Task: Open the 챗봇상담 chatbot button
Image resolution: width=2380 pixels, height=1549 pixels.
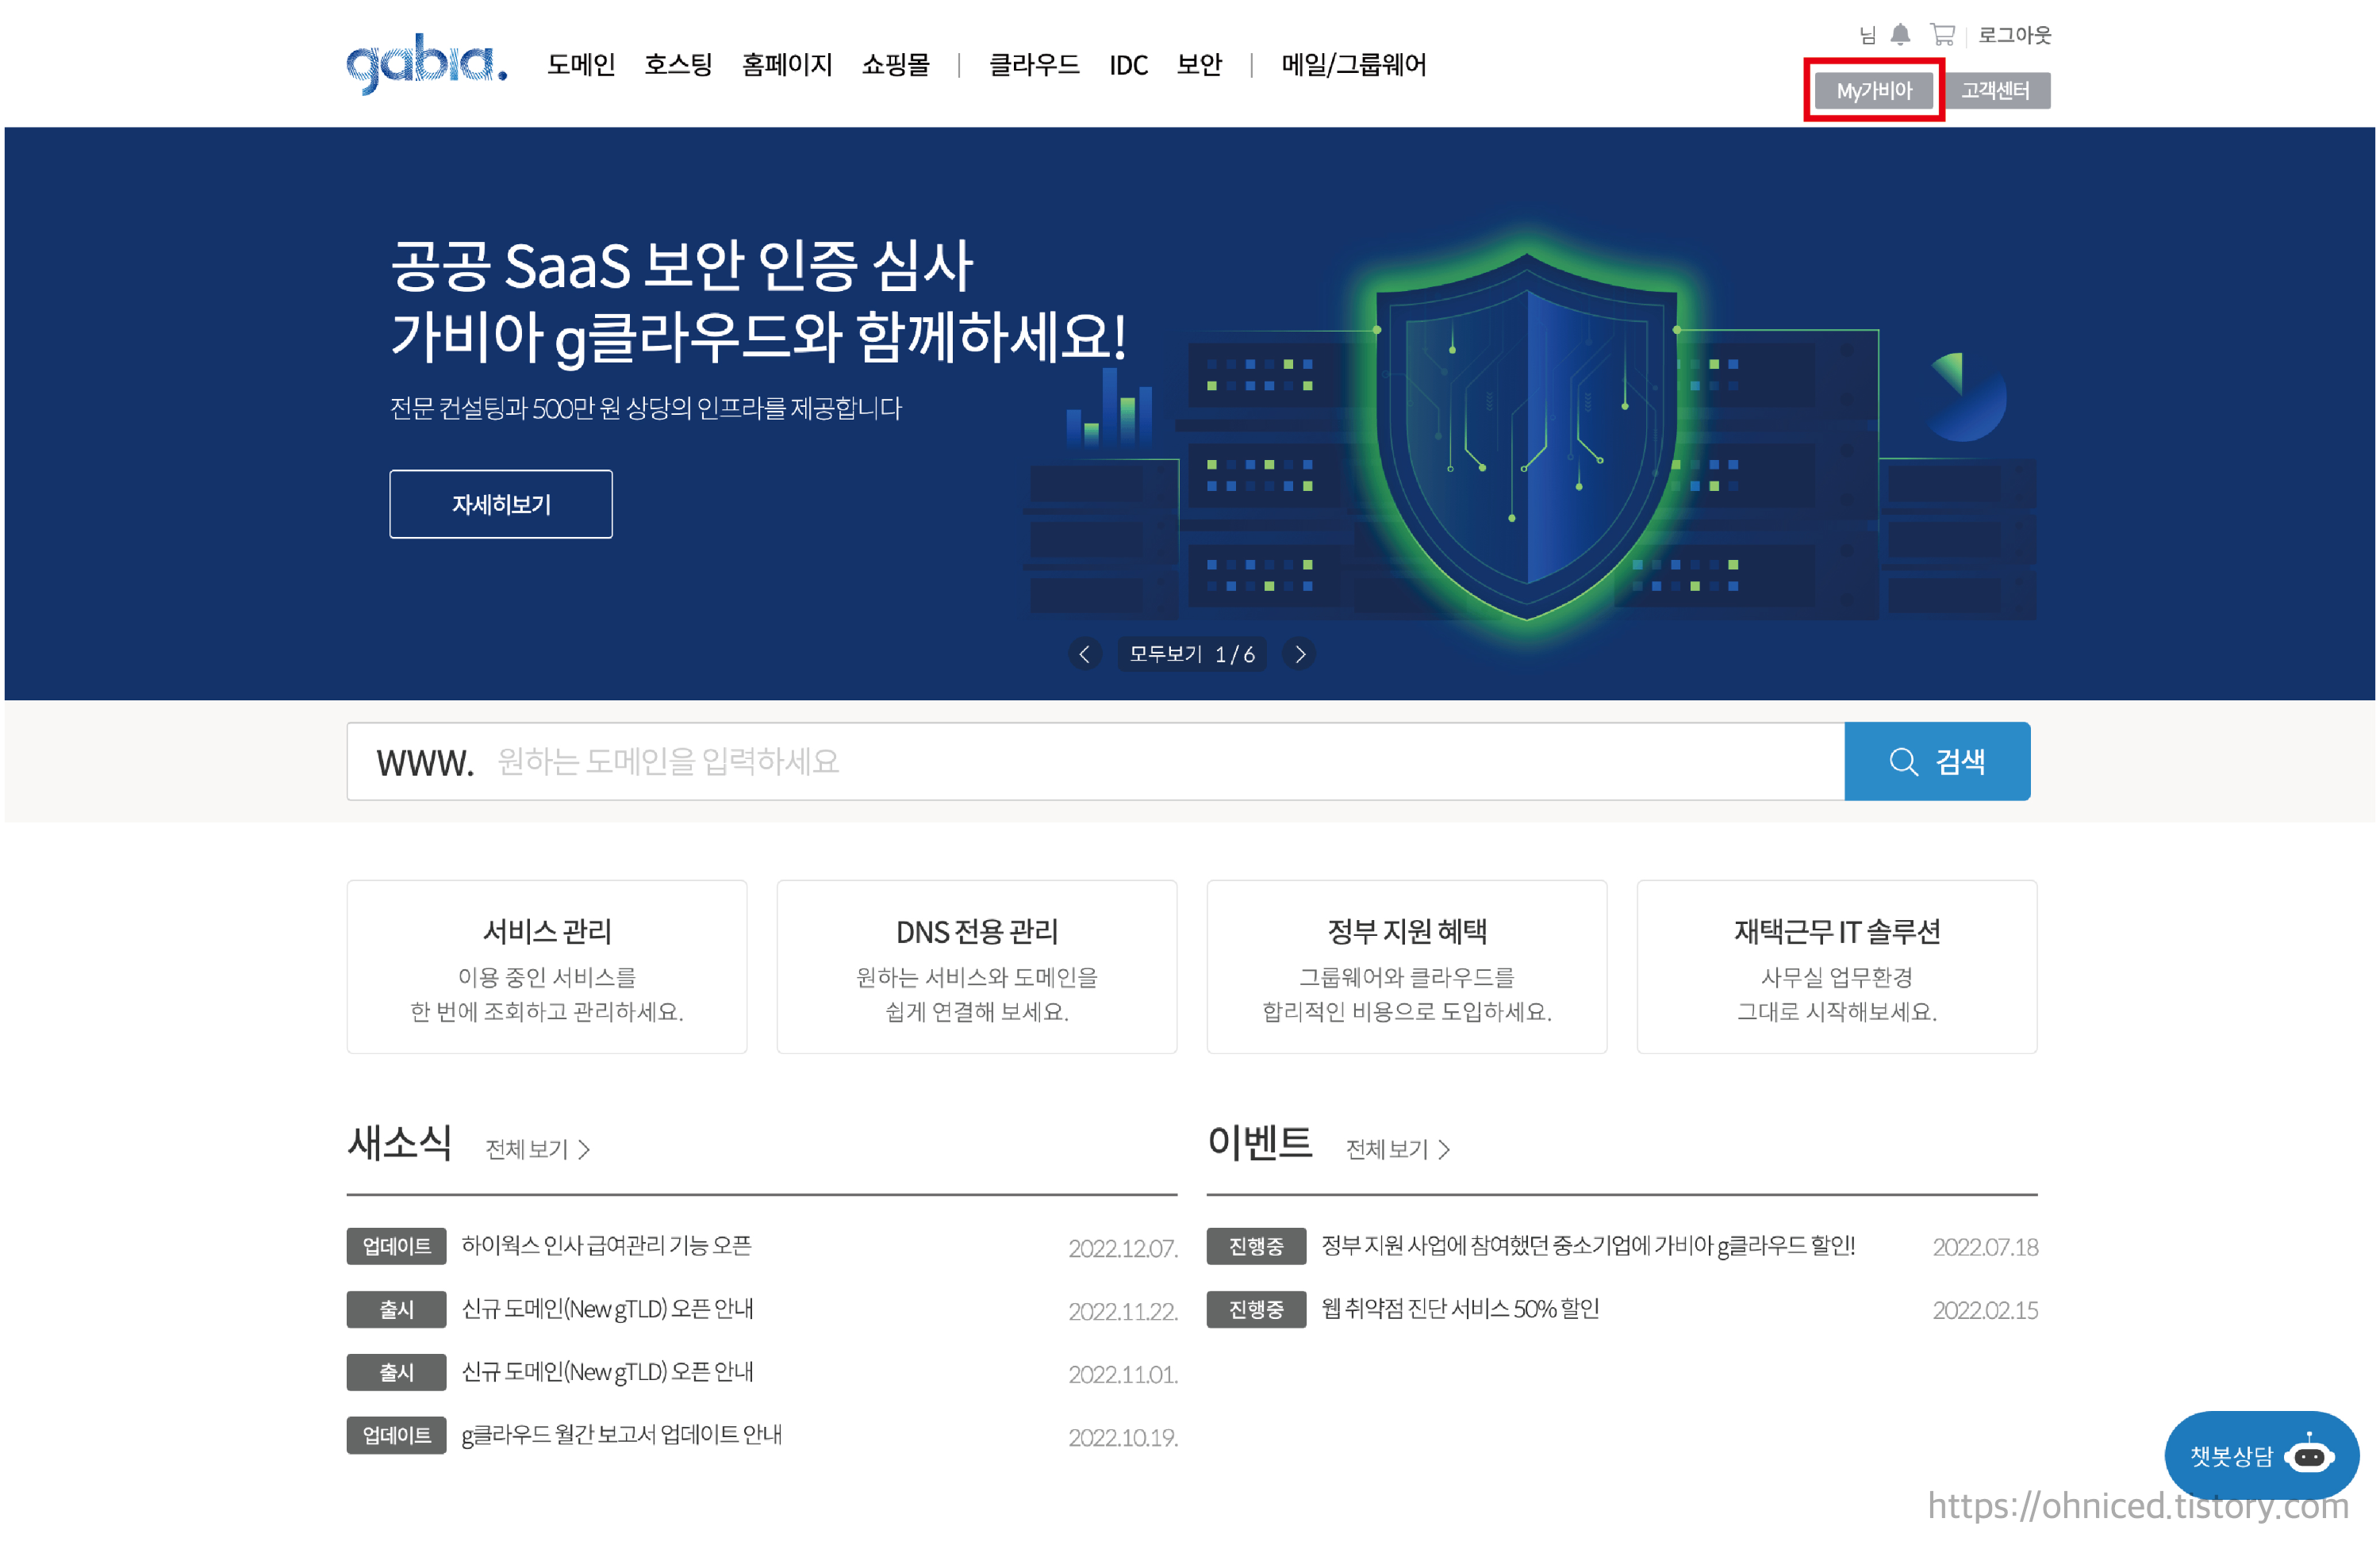Action: click(2260, 1455)
